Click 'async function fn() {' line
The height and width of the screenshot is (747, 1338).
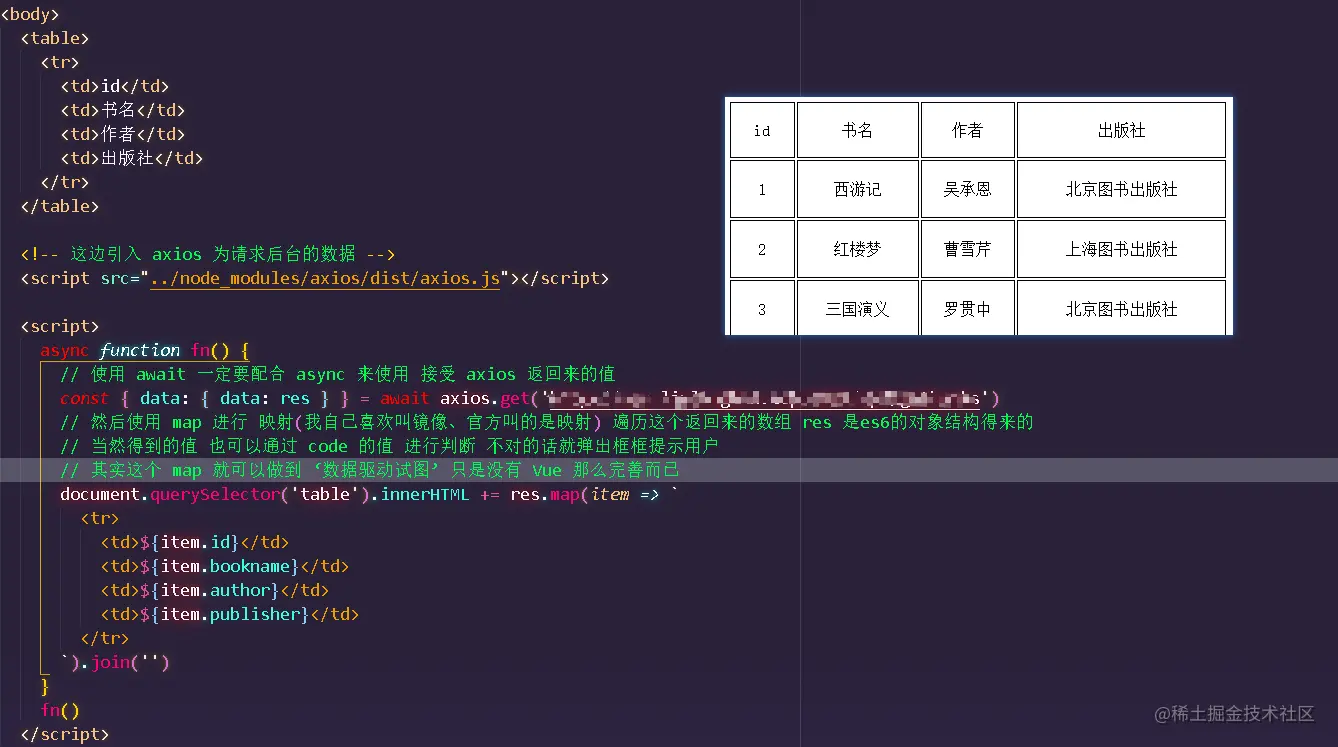tap(145, 350)
